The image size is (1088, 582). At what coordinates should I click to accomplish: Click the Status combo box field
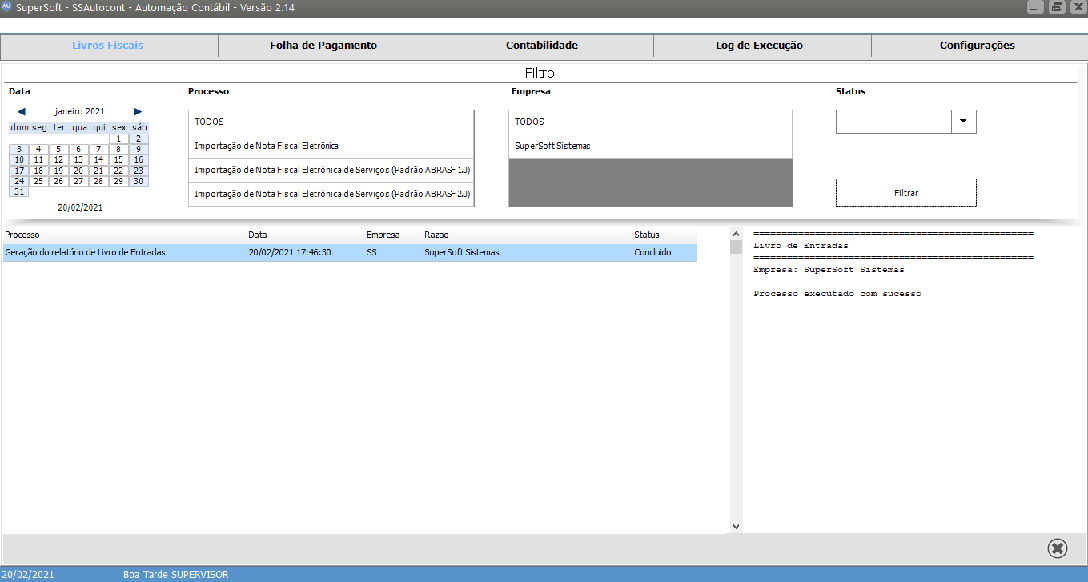(x=893, y=121)
